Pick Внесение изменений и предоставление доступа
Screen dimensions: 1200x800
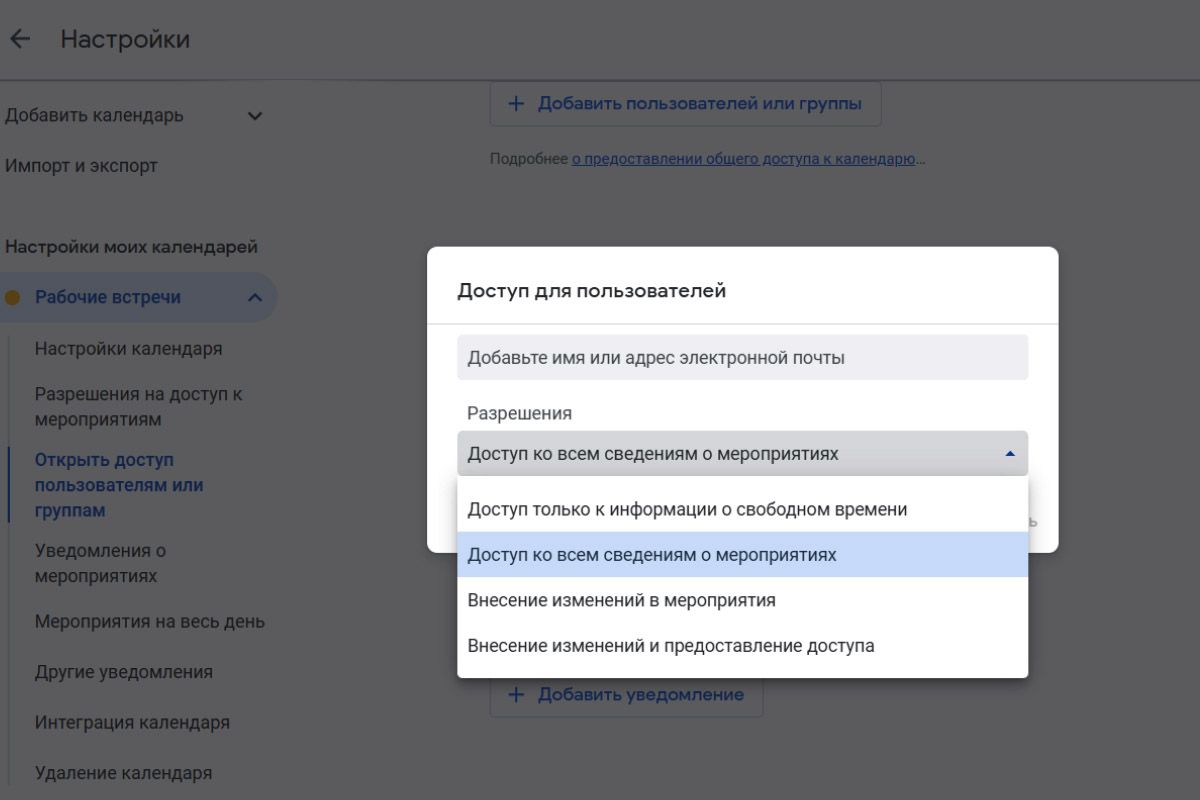(x=742, y=646)
